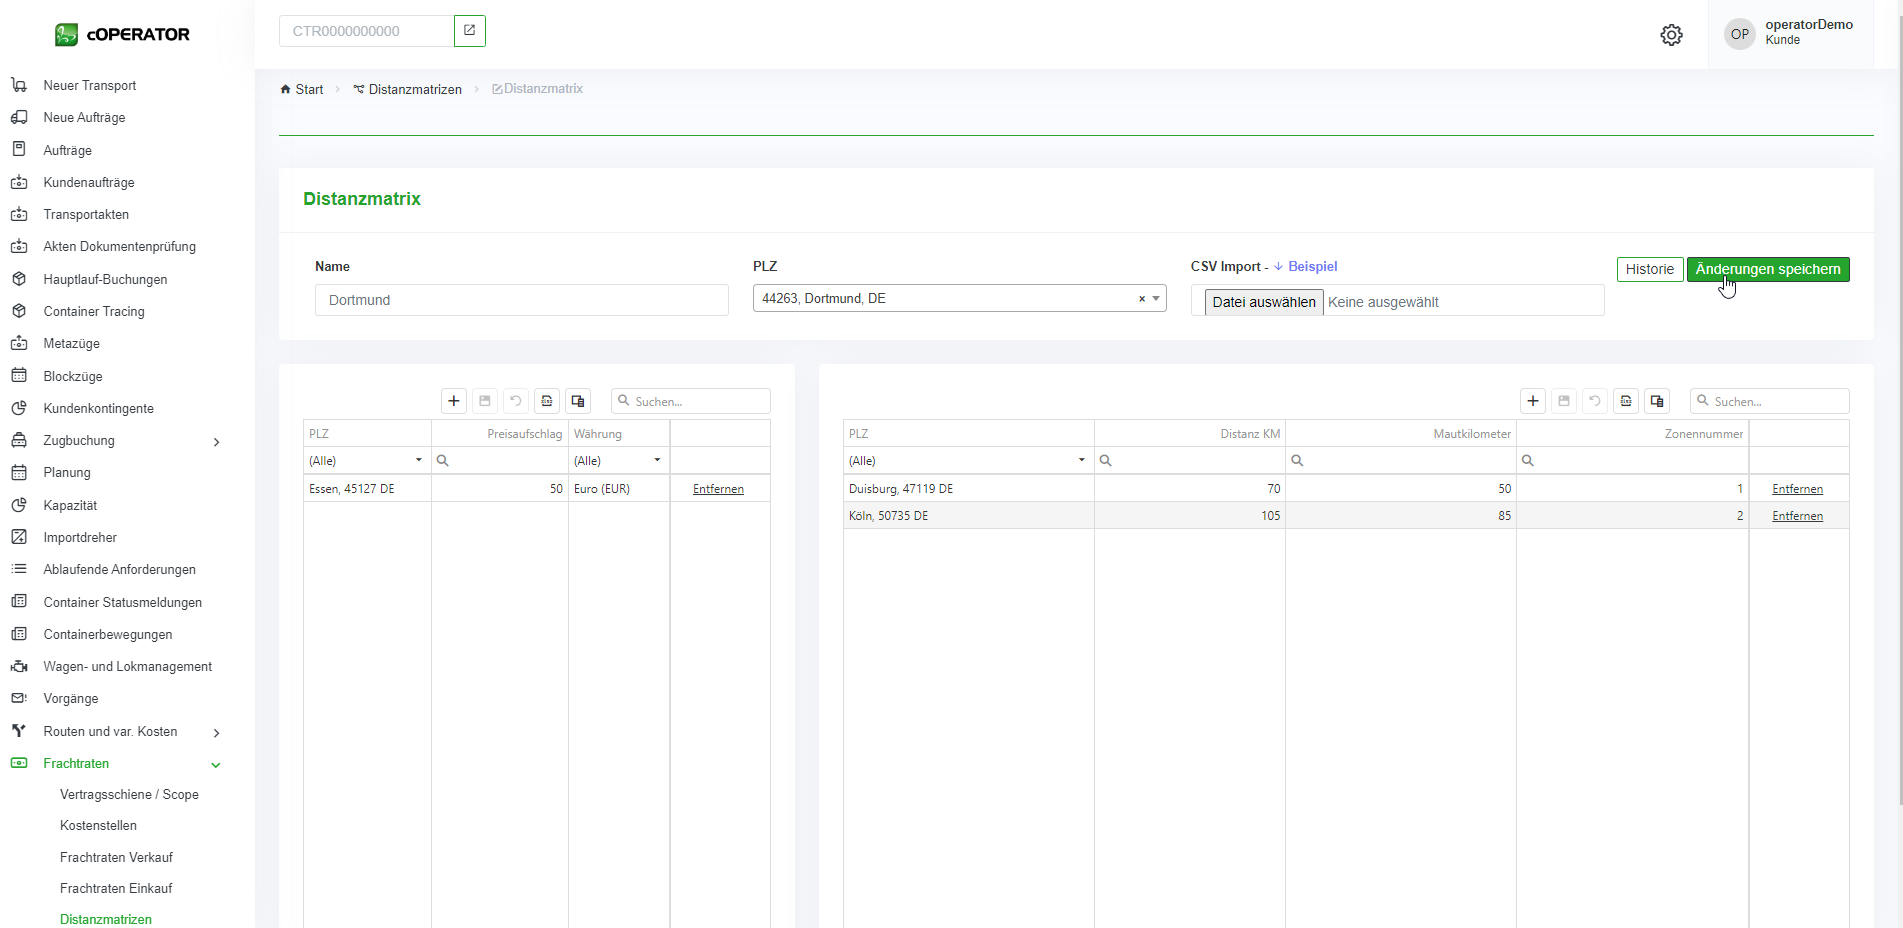
Task: Add a new row in the Distanz KM table
Action: 1533,401
